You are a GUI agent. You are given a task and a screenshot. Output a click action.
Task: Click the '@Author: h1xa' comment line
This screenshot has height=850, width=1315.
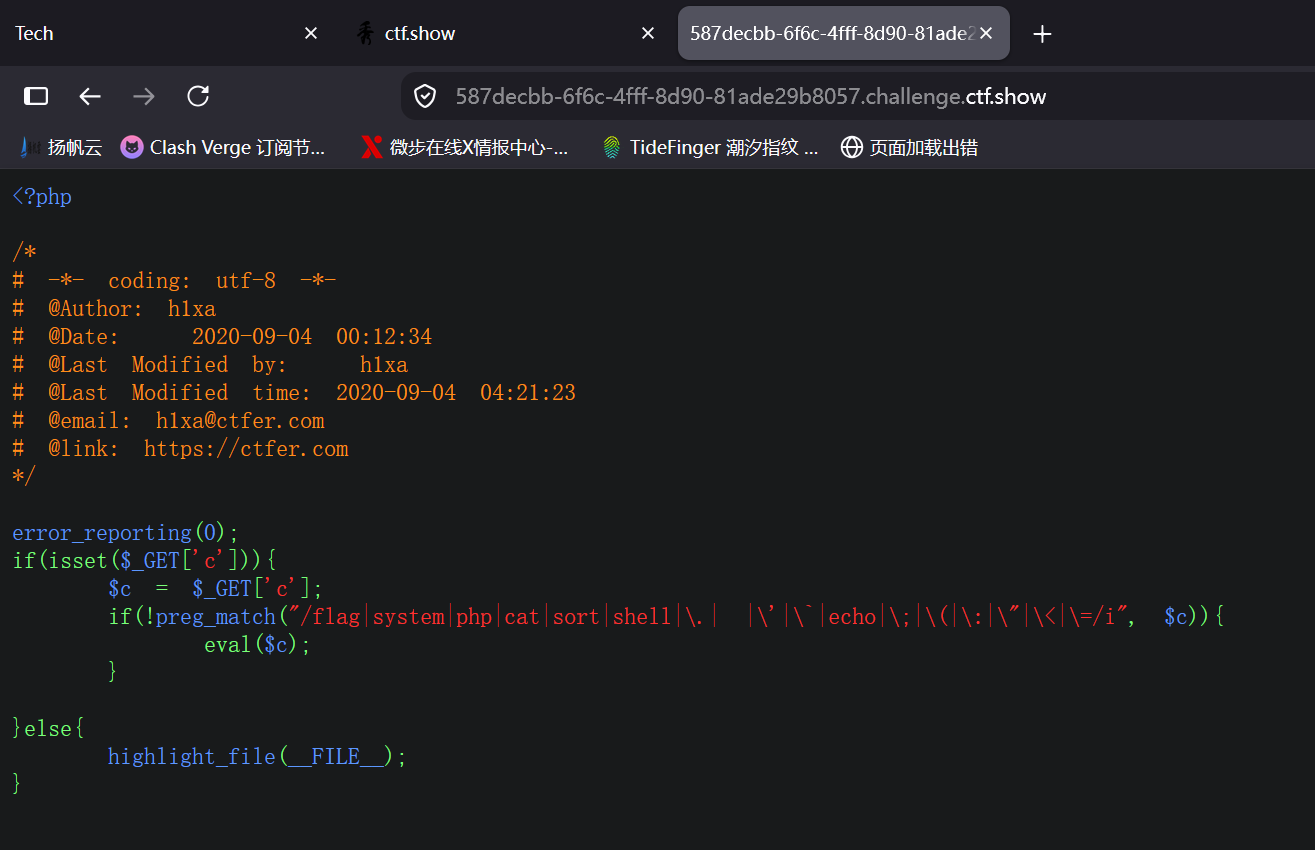click(x=114, y=309)
